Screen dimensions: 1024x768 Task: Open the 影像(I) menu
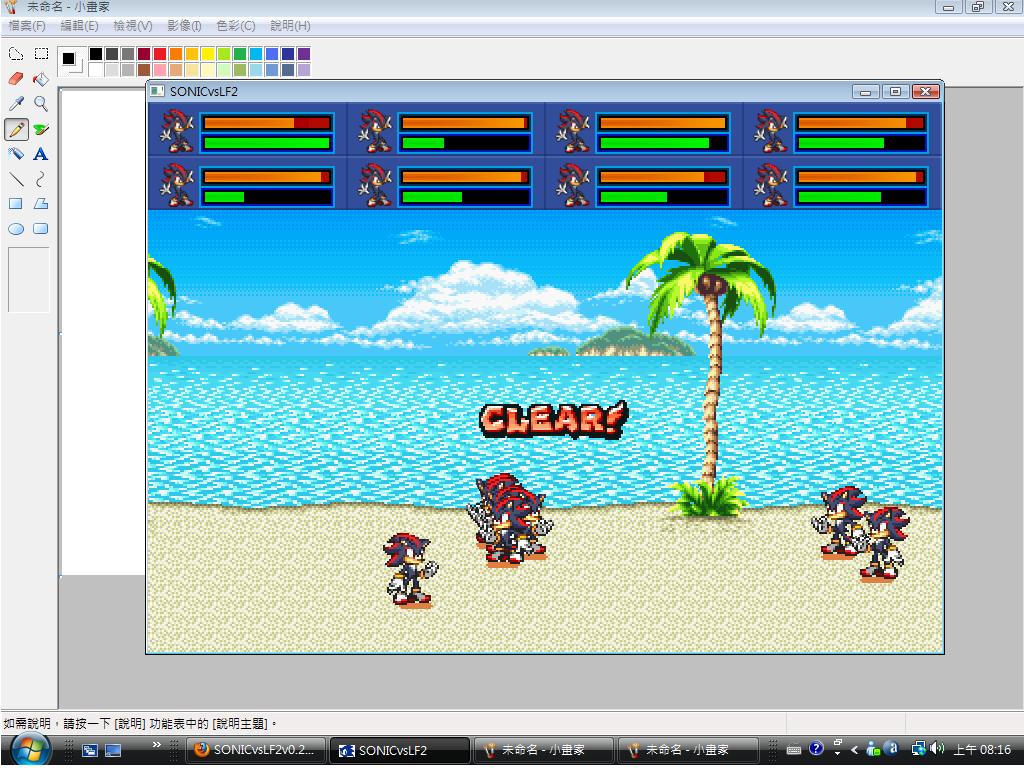(184, 26)
